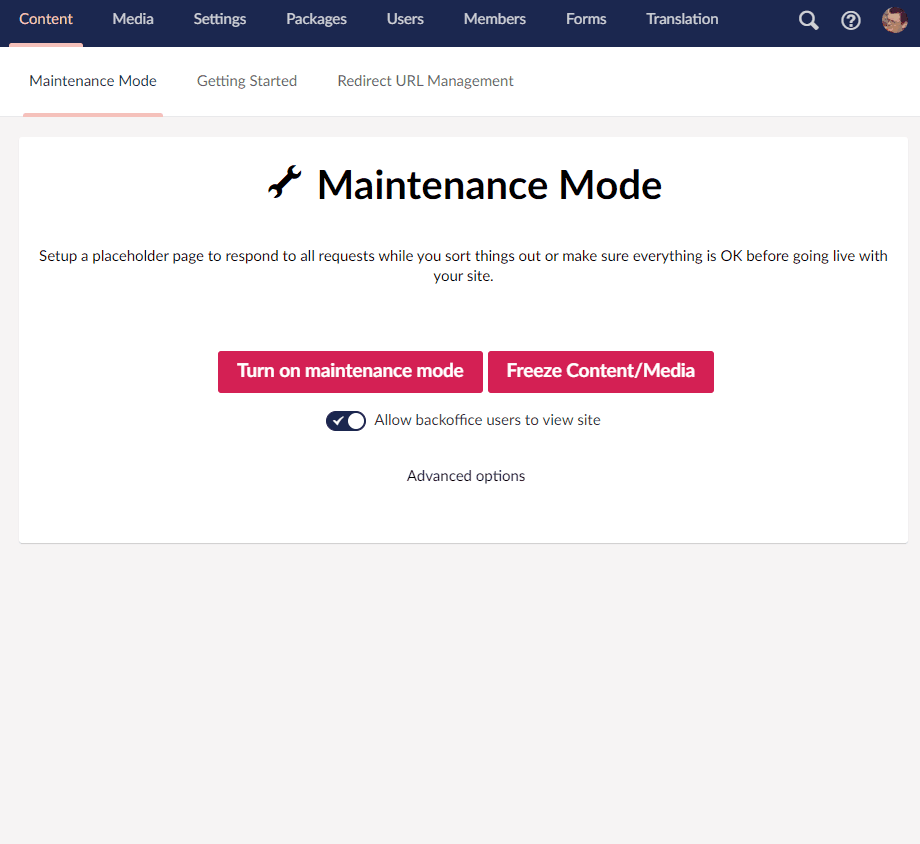Image resolution: width=920 pixels, height=844 pixels.
Task: Open the Redirect URL Management tab
Action: [x=425, y=81]
